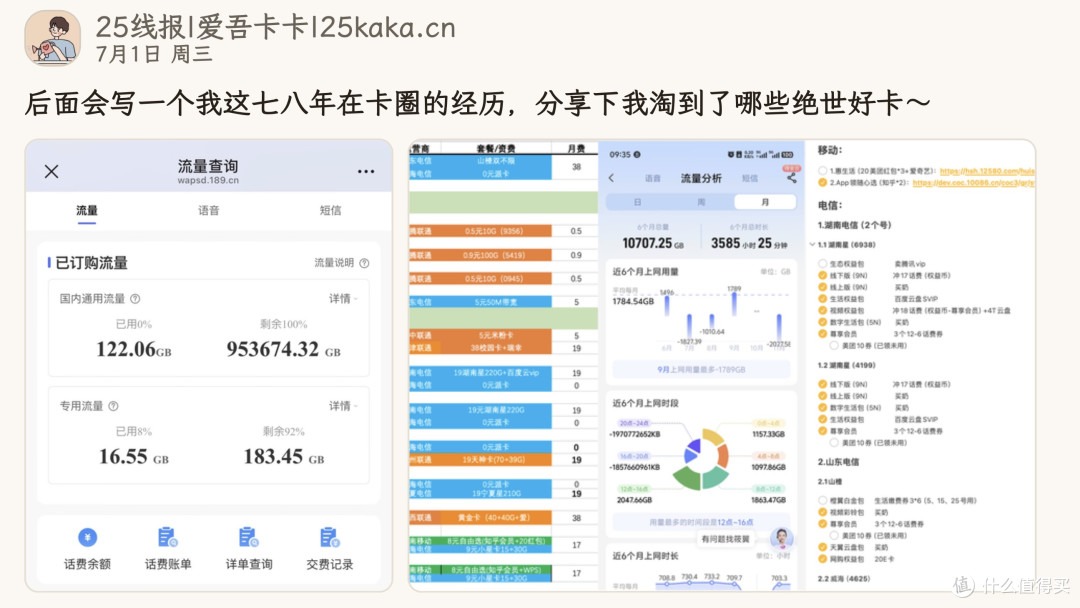Tap the dark green 12点-16点 donut segment
Image resolution: width=1080 pixels, height=608 pixels.
(685, 478)
